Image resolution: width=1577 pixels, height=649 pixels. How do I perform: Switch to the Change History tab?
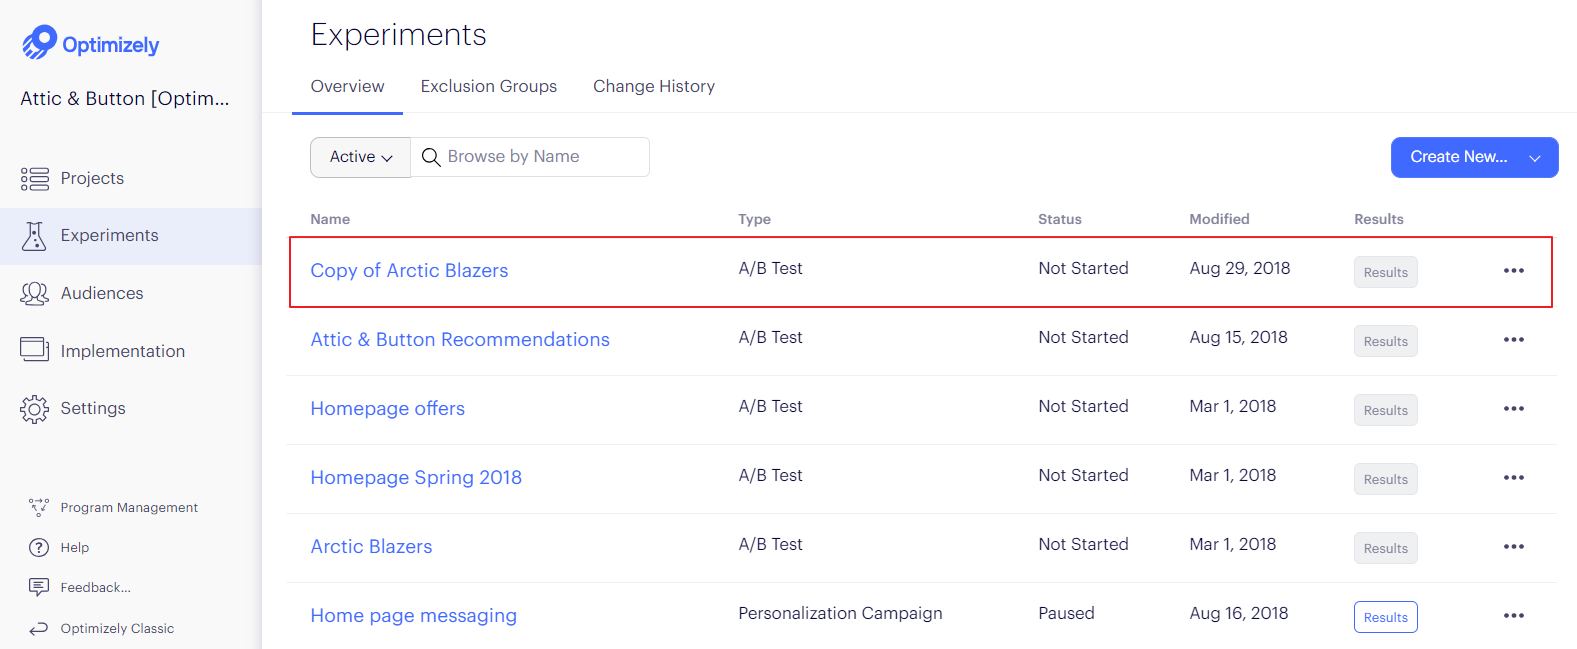click(x=654, y=86)
